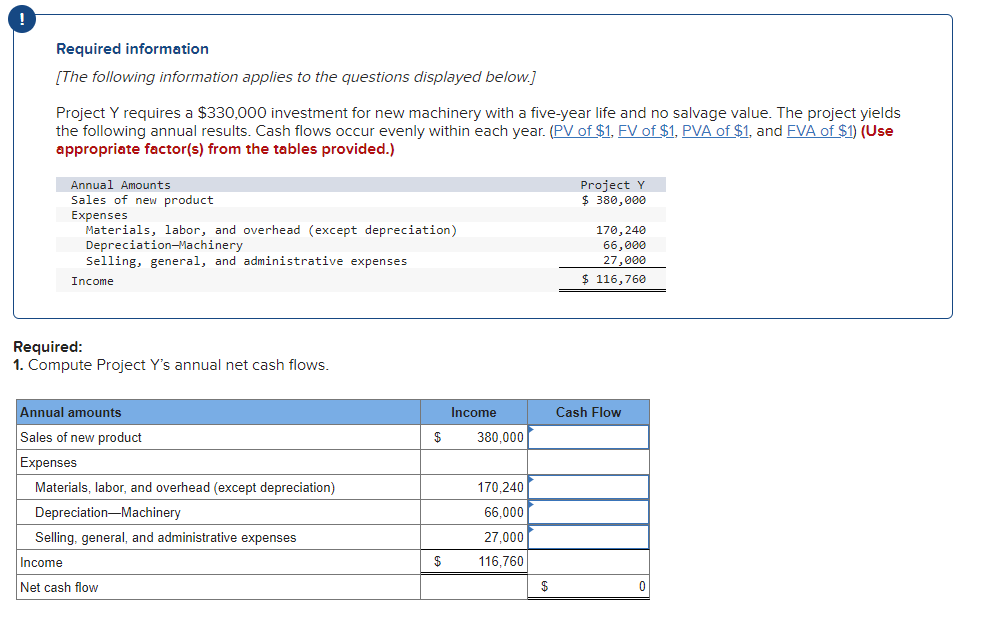Image resolution: width=988 pixels, height=640 pixels.
Task: Select Cash Flow input for Materials, labor, and overhead
Action: [x=589, y=488]
